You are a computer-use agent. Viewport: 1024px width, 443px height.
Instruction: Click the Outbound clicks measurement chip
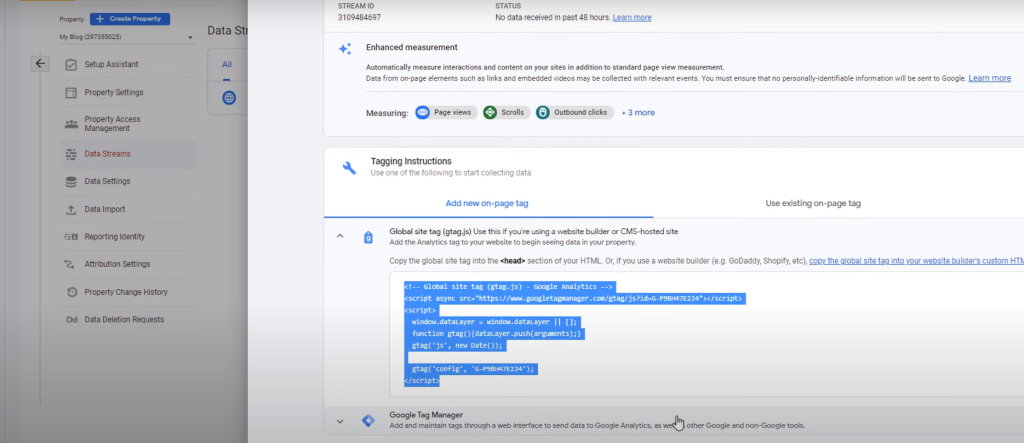575,112
